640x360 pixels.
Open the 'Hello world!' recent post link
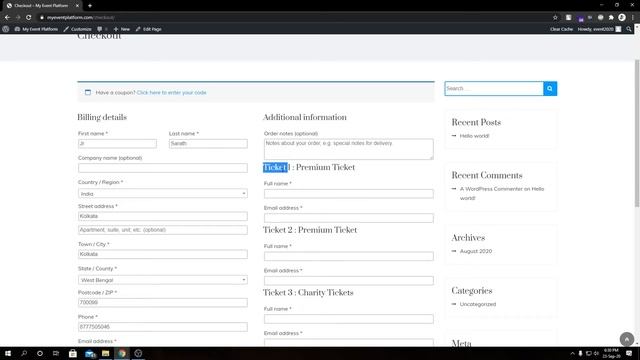tap(474, 136)
